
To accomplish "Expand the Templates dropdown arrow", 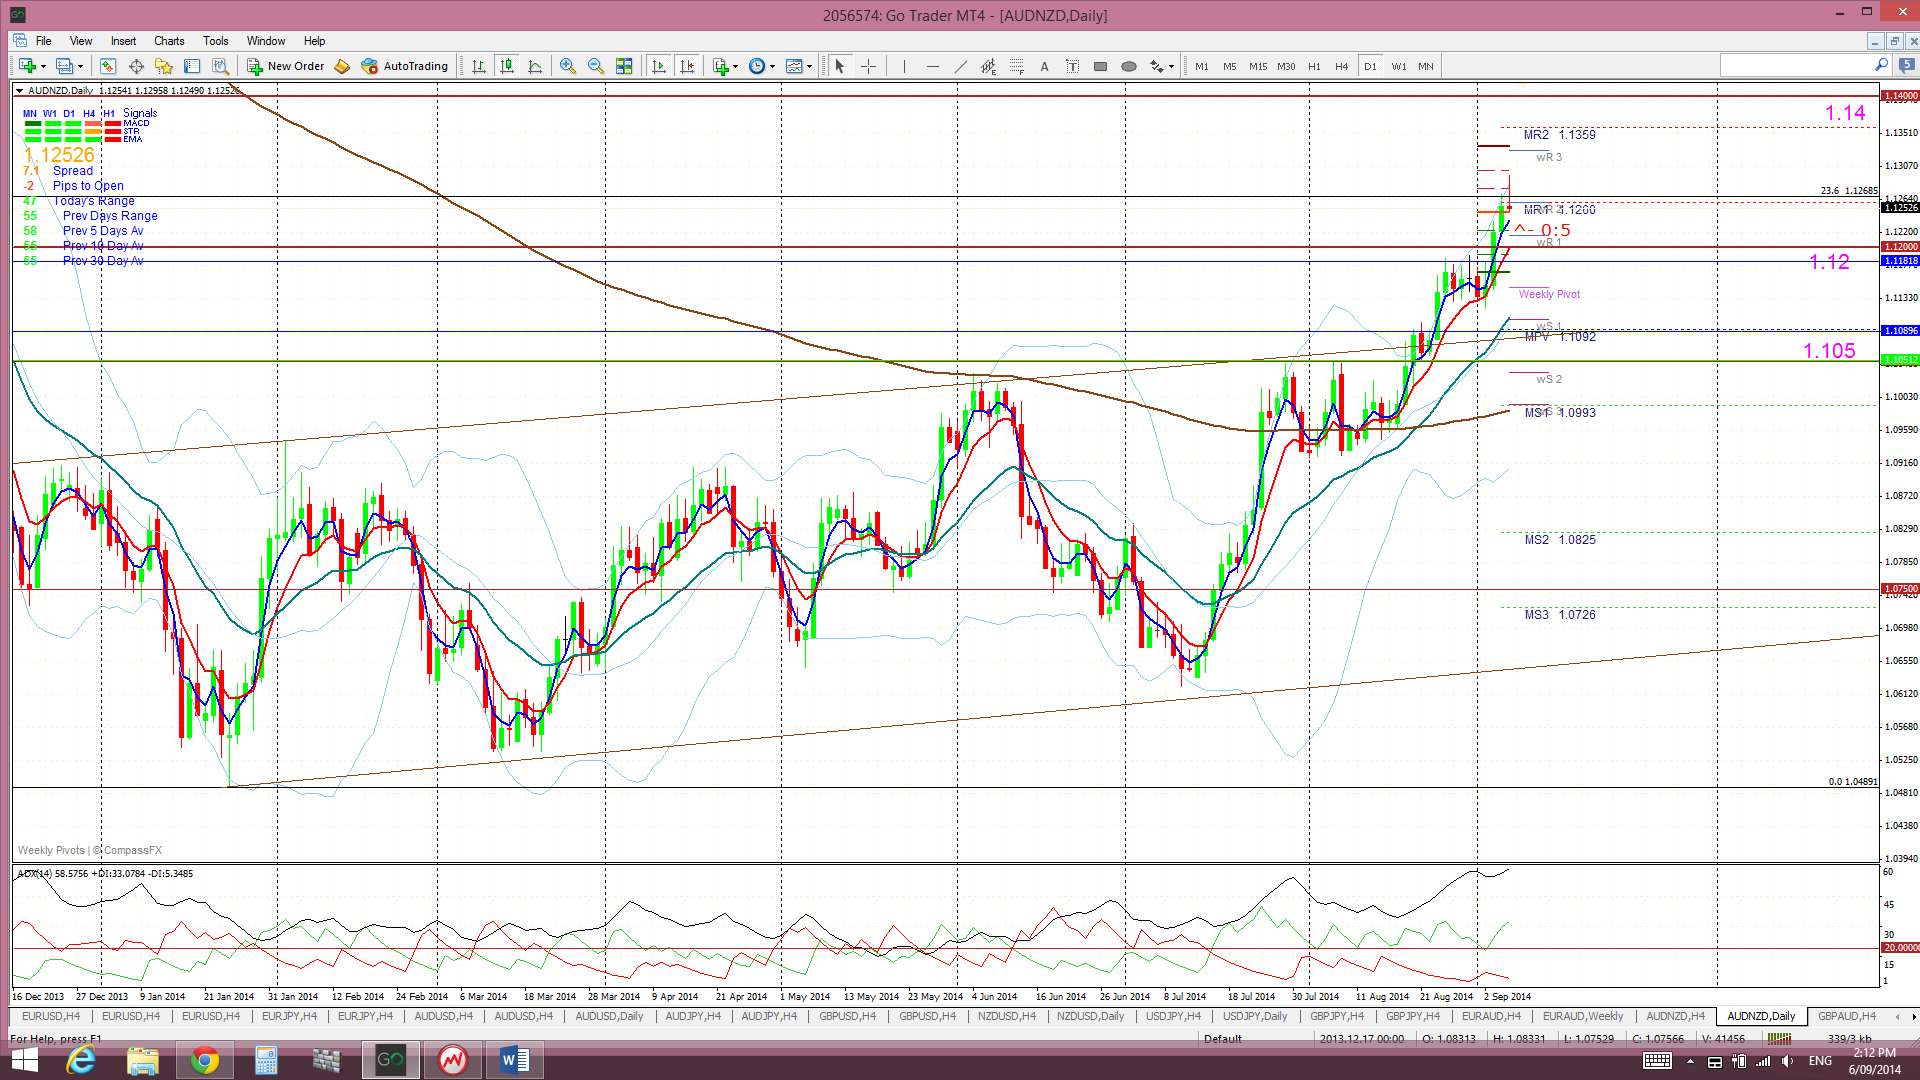I will 810,67.
